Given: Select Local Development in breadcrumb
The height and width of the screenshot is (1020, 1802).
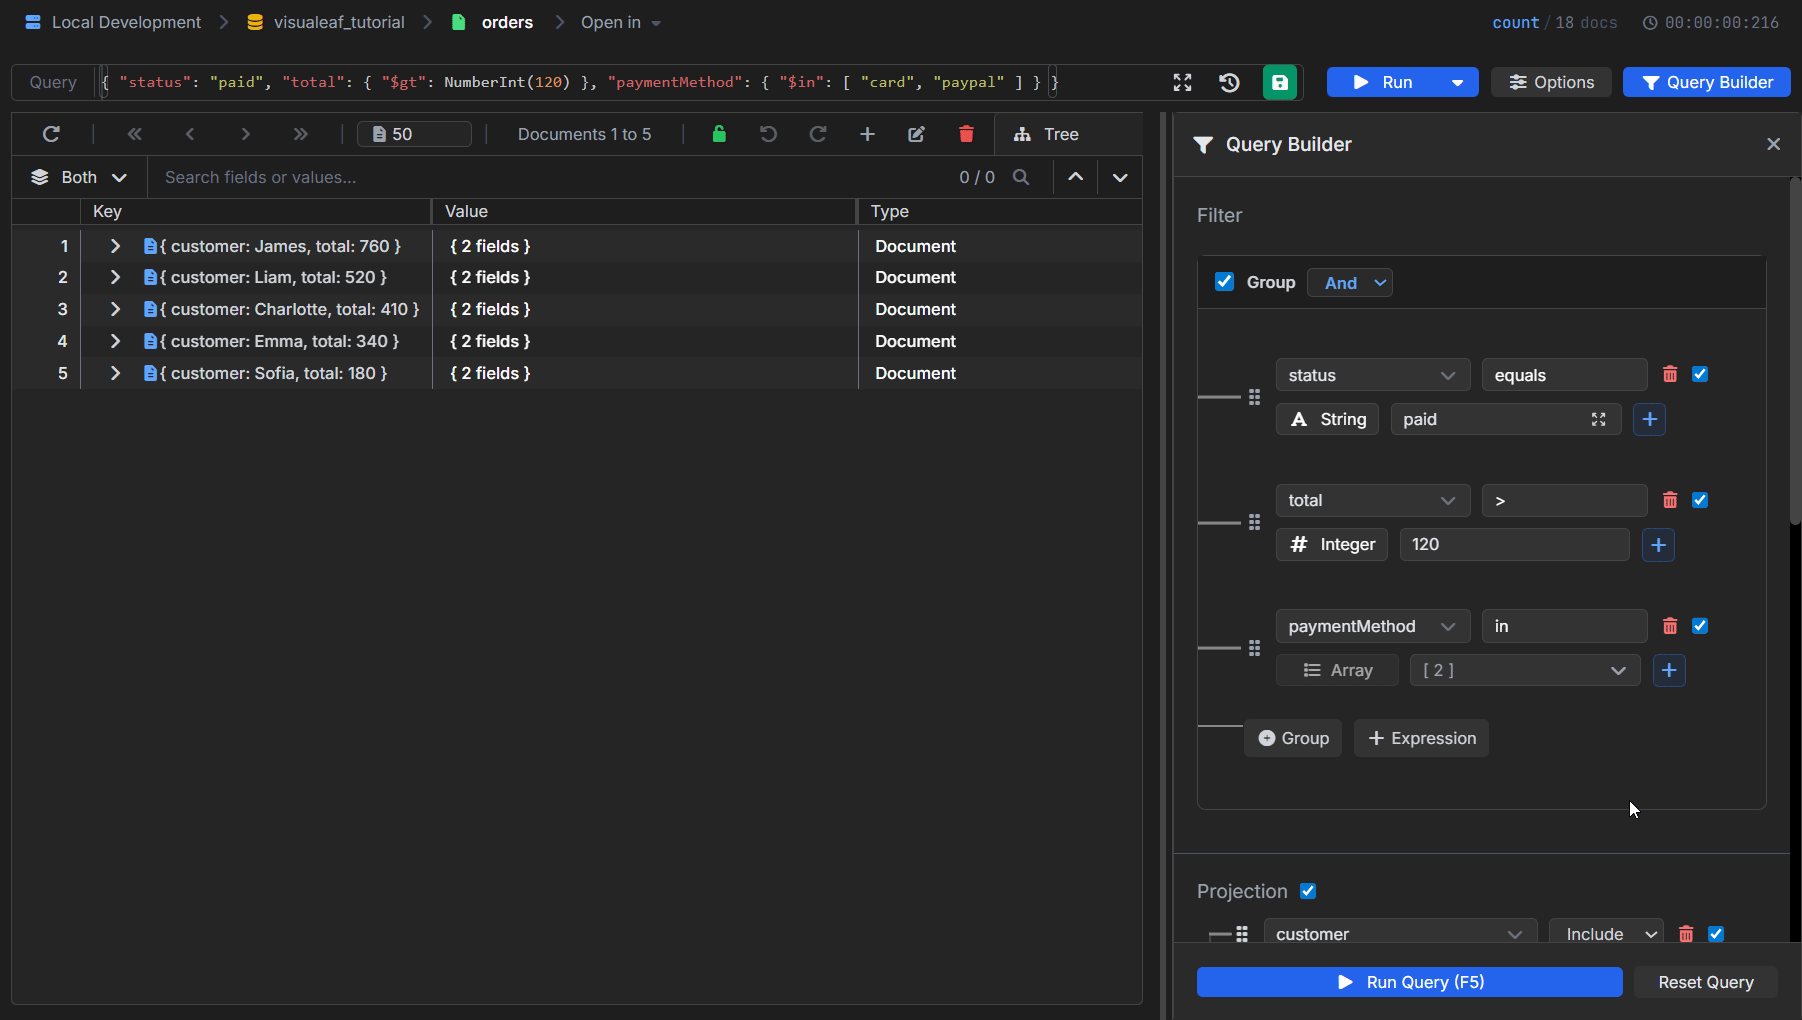Looking at the screenshot, I should (113, 22).
